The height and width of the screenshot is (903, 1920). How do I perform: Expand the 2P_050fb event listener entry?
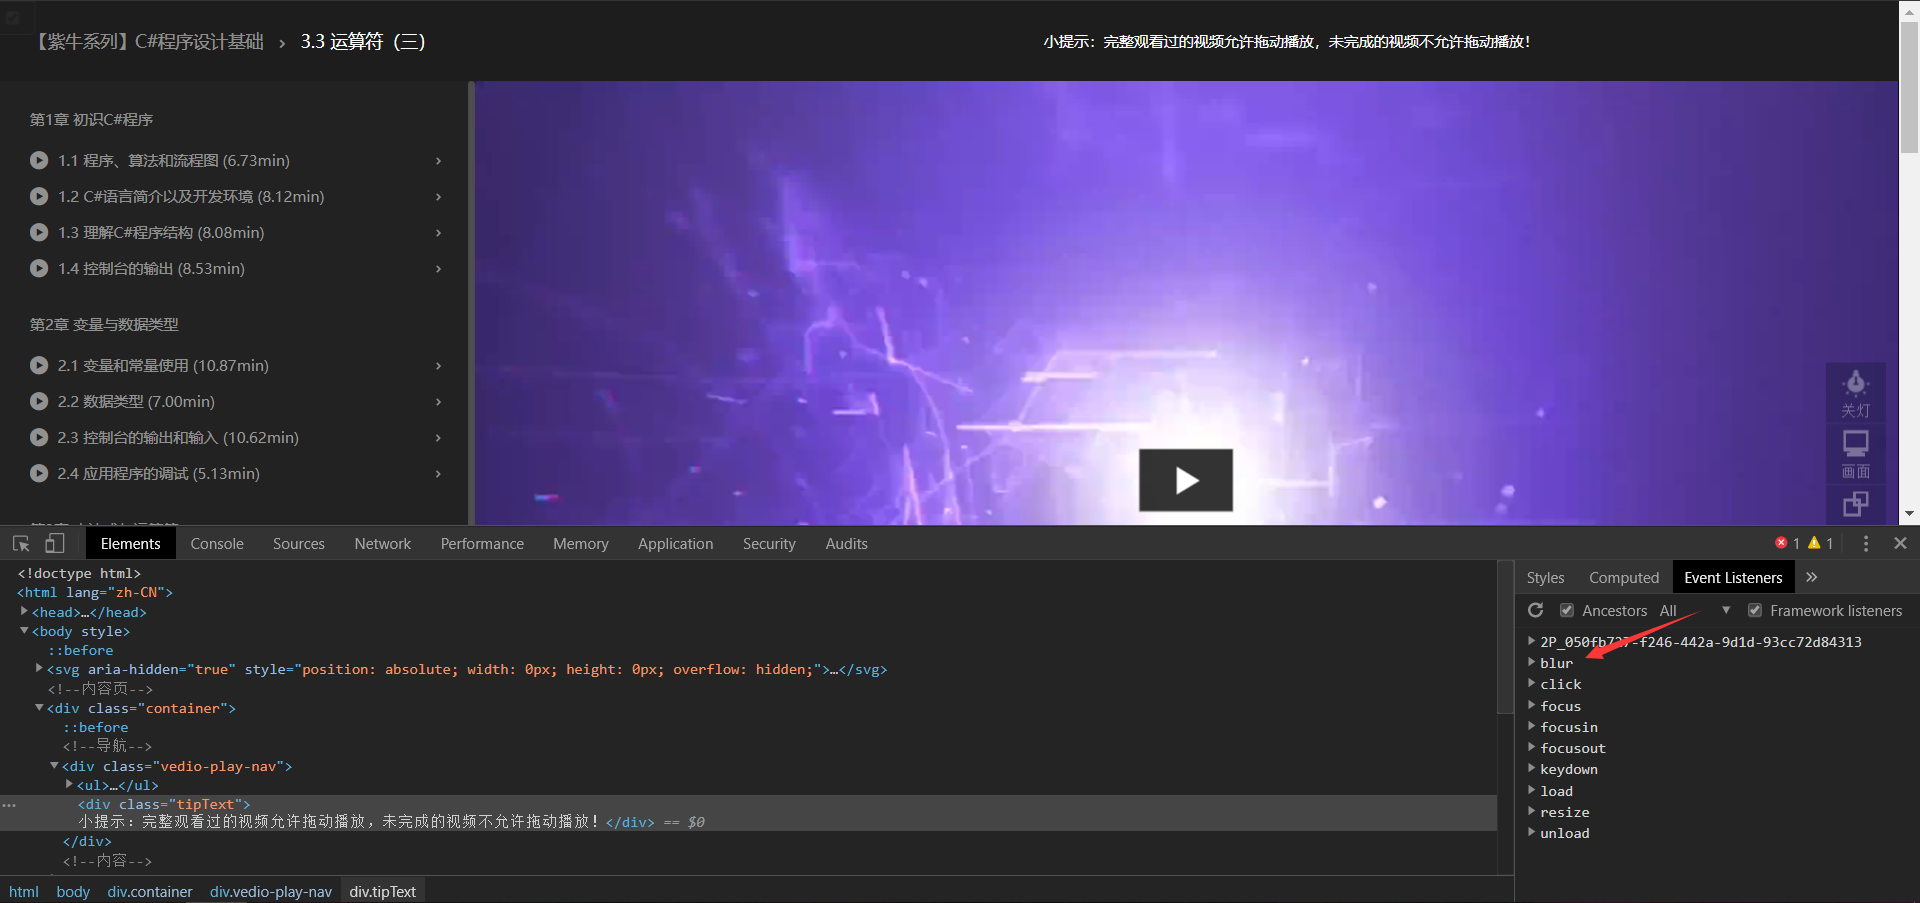(x=1532, y=641)
